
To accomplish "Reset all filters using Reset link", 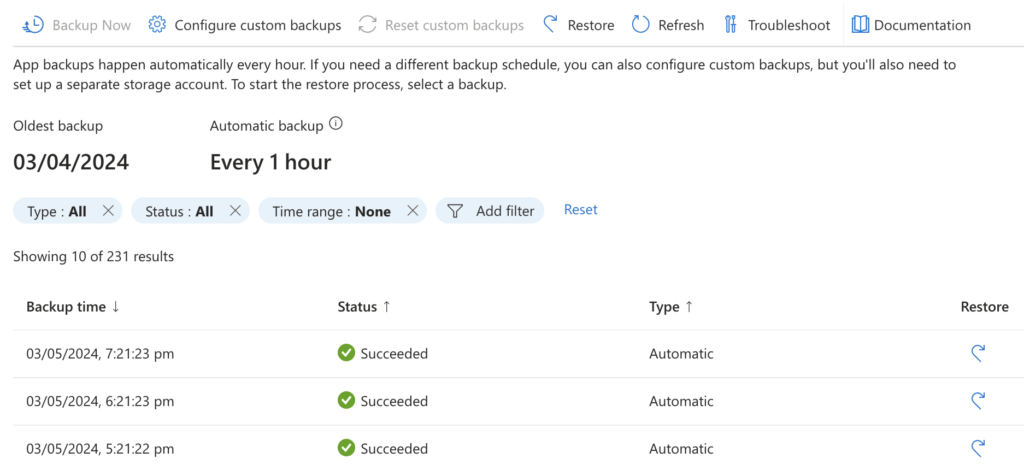I will (x=580, y=210).
